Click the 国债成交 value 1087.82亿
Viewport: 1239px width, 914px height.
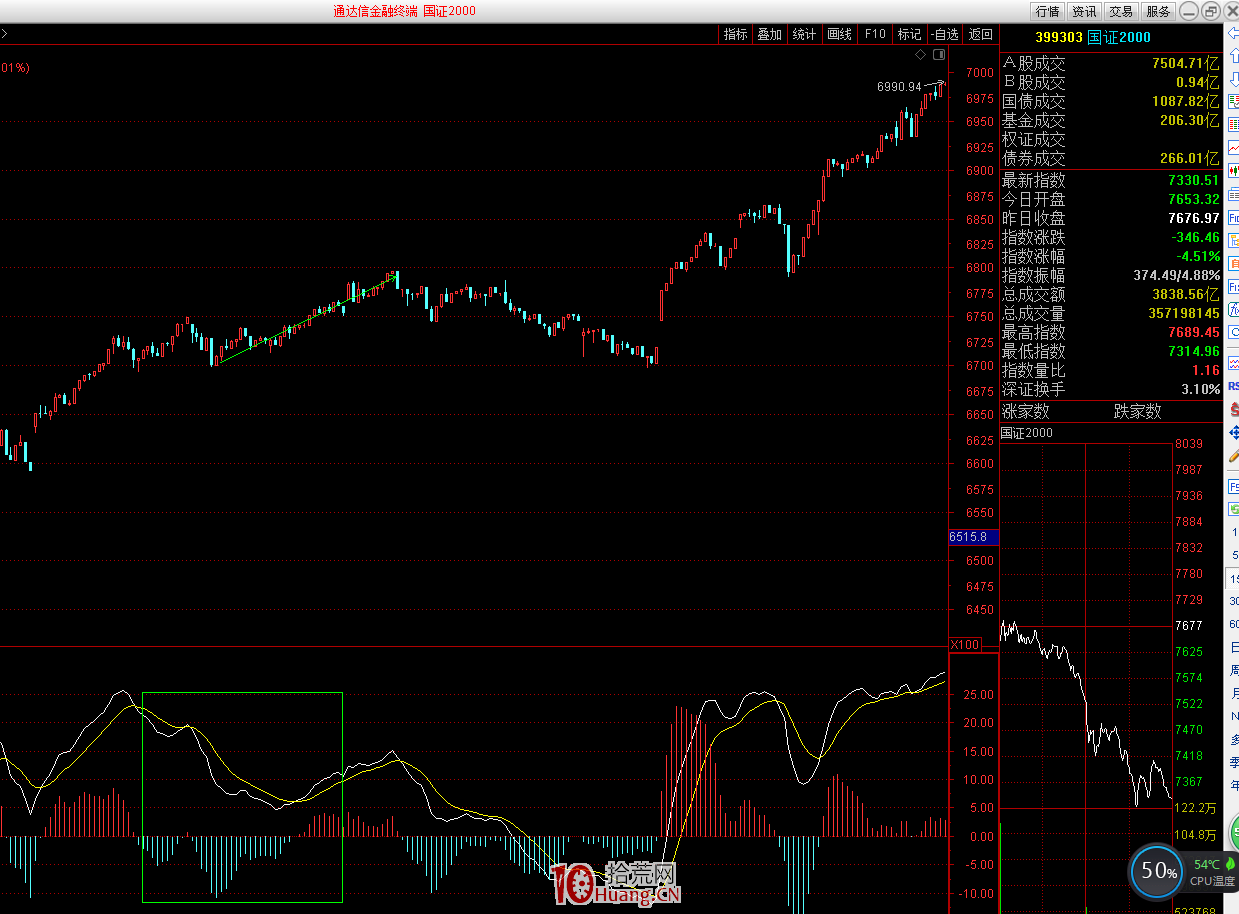[1186, 101]
